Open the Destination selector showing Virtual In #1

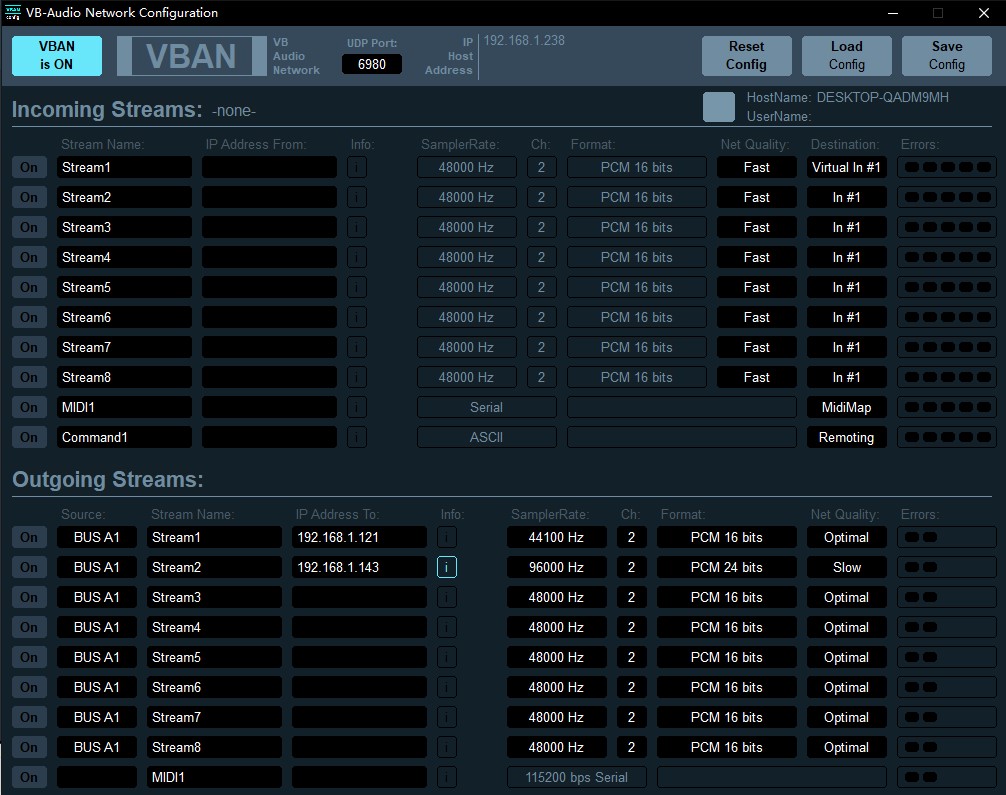846,167
